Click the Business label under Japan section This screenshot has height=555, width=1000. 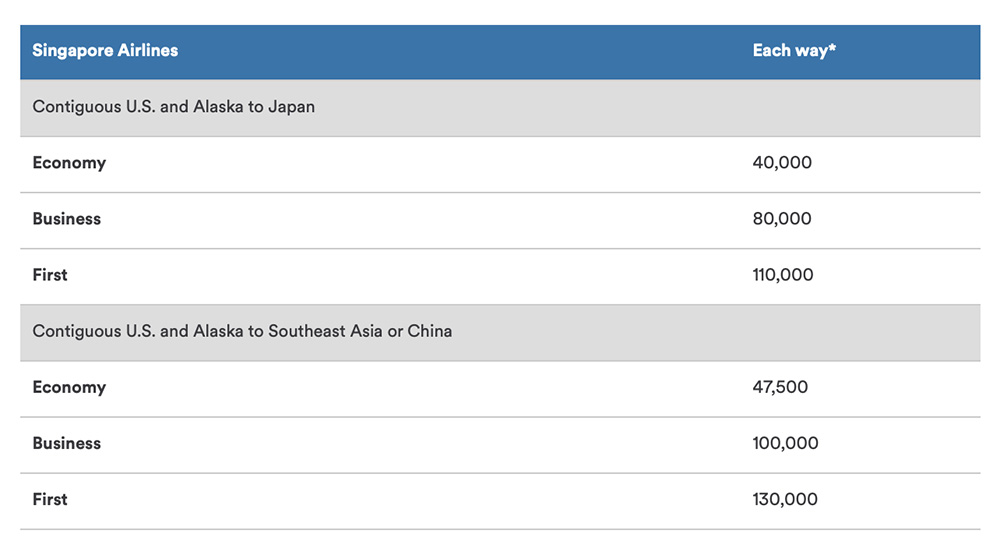[x=67, y=219]
